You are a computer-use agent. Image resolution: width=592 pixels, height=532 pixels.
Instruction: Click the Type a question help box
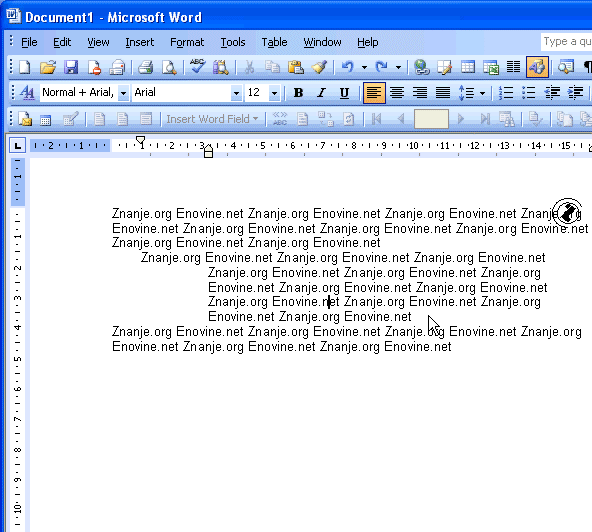coord(566,42)
